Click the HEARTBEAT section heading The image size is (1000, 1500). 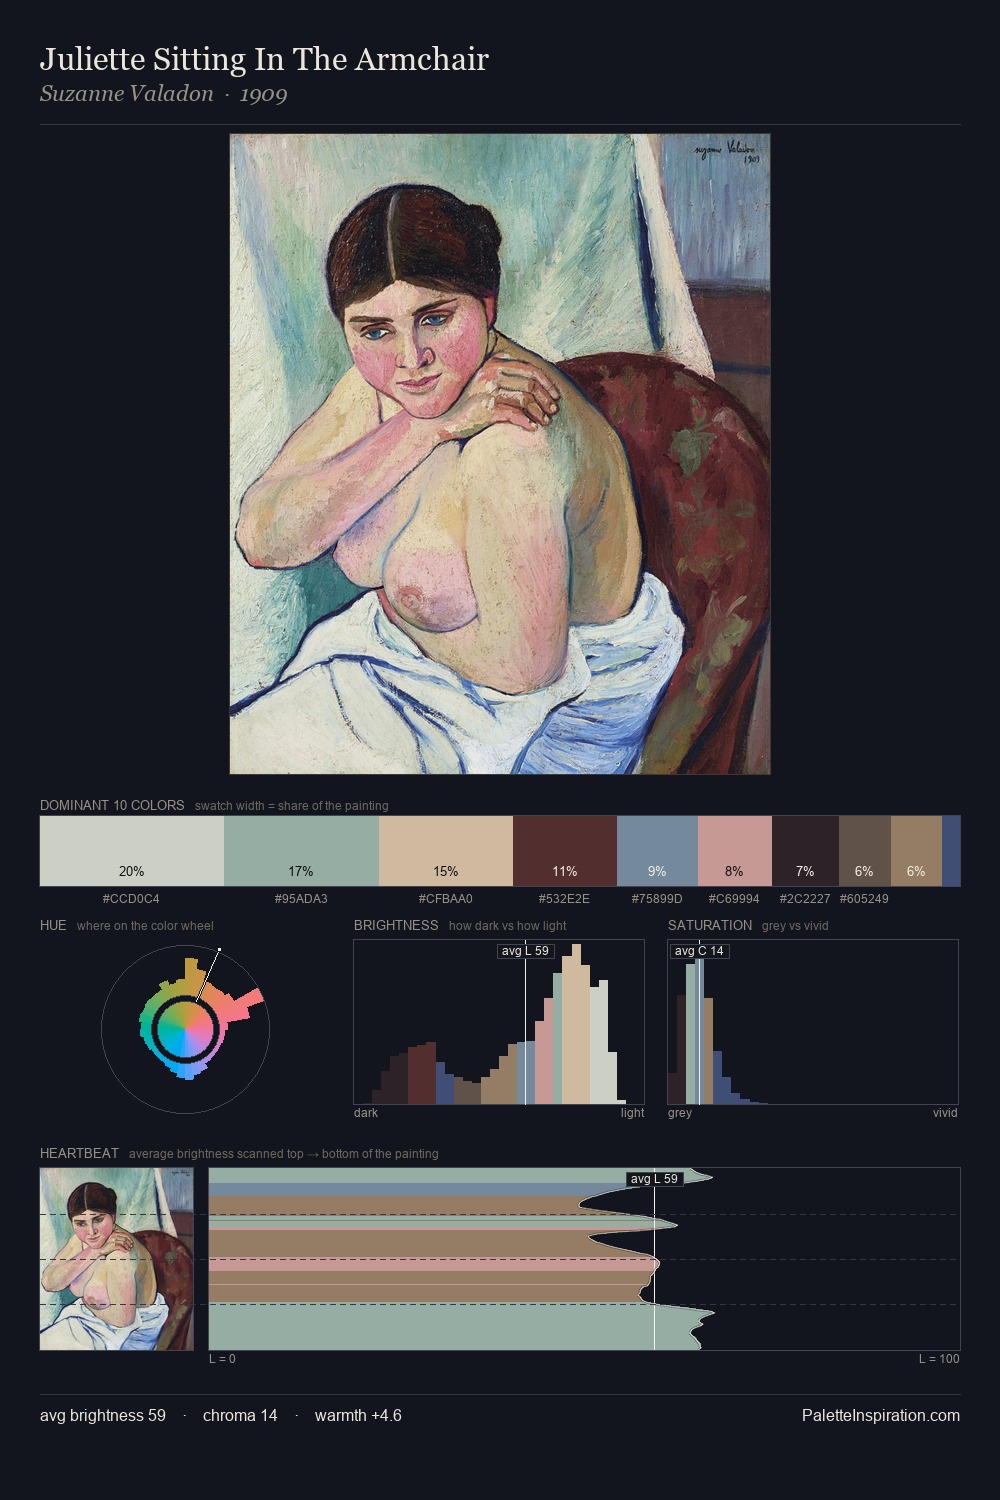coord(79,1153)
